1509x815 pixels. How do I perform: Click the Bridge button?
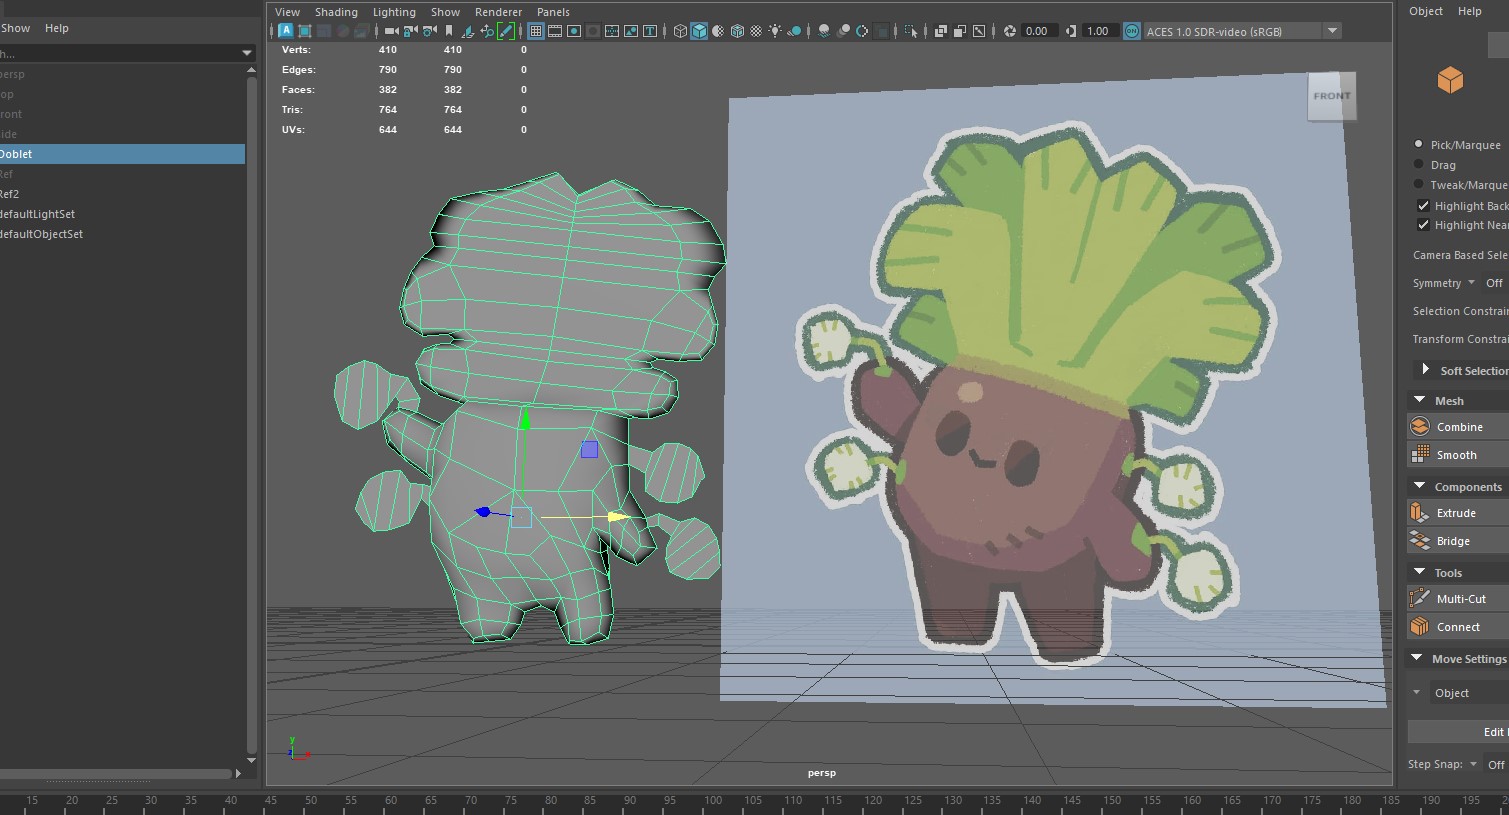(x=1453, y=541)
